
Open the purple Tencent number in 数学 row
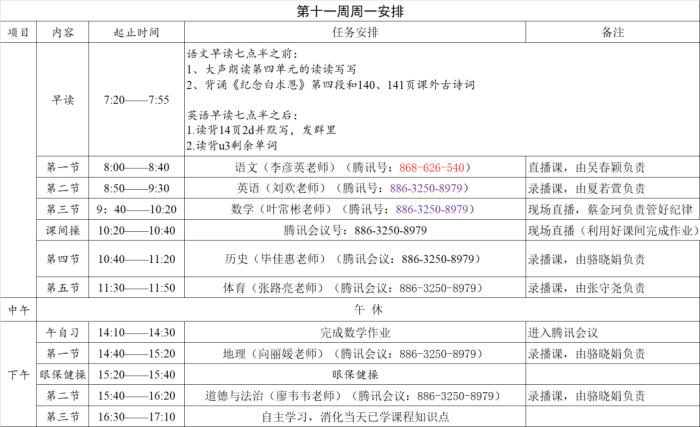coord(433,209)
